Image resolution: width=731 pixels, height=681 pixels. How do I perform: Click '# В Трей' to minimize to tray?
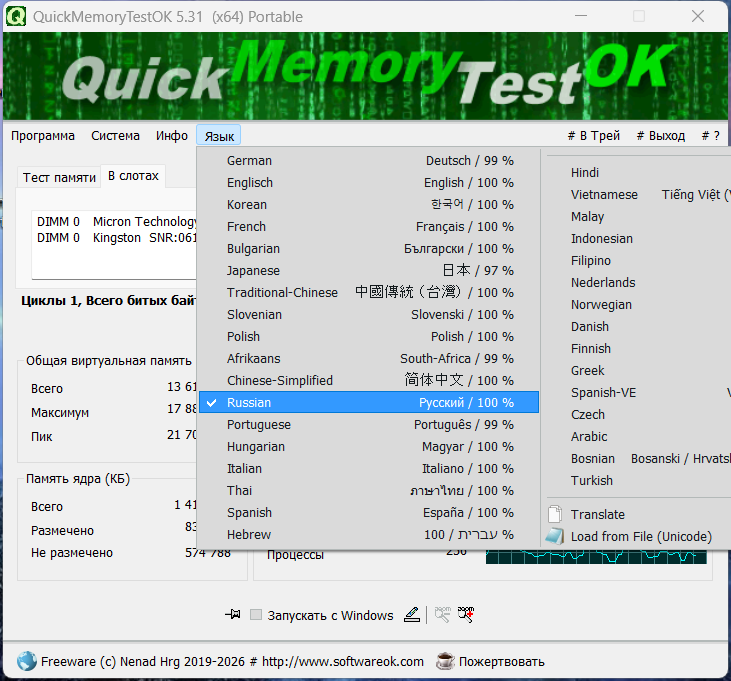[593, 136]
